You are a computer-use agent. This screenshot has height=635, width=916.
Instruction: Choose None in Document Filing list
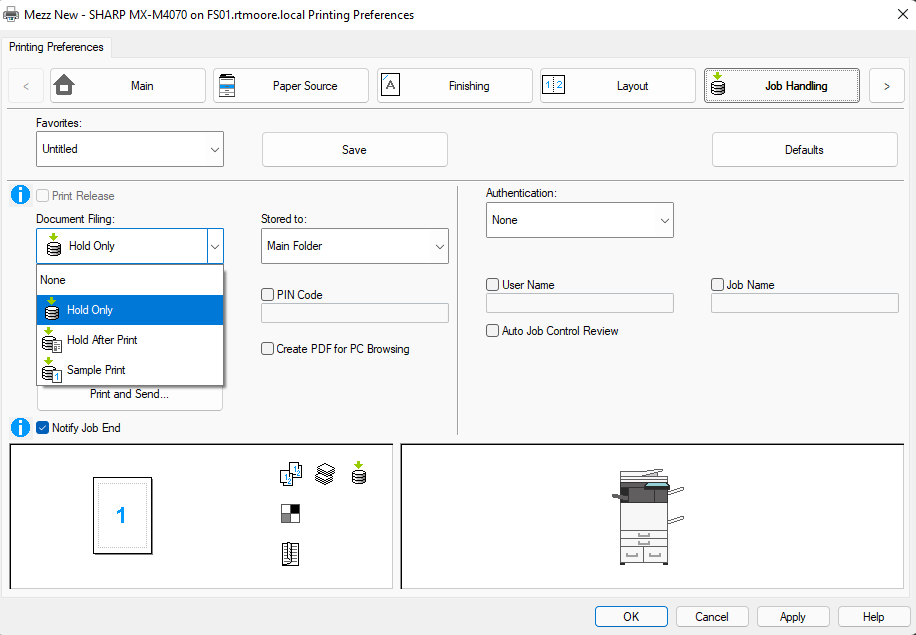130,280
